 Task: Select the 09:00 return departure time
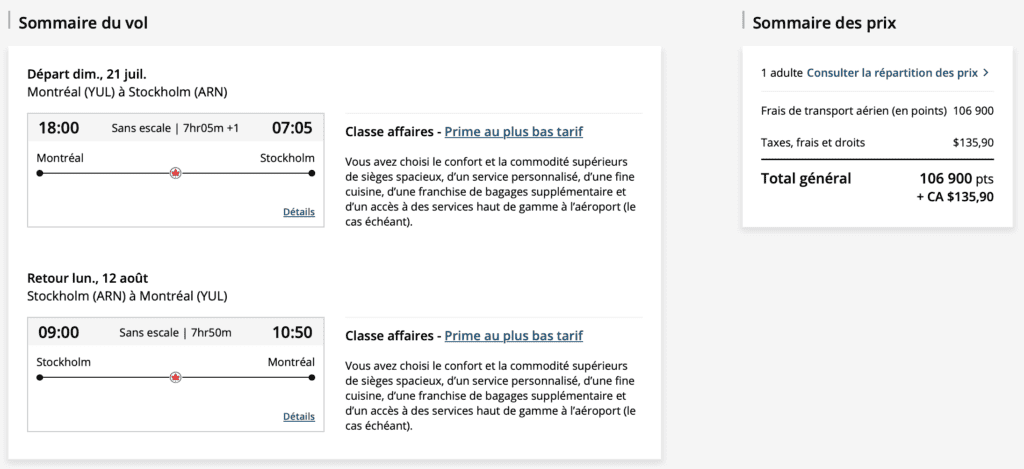pos(58,332)
